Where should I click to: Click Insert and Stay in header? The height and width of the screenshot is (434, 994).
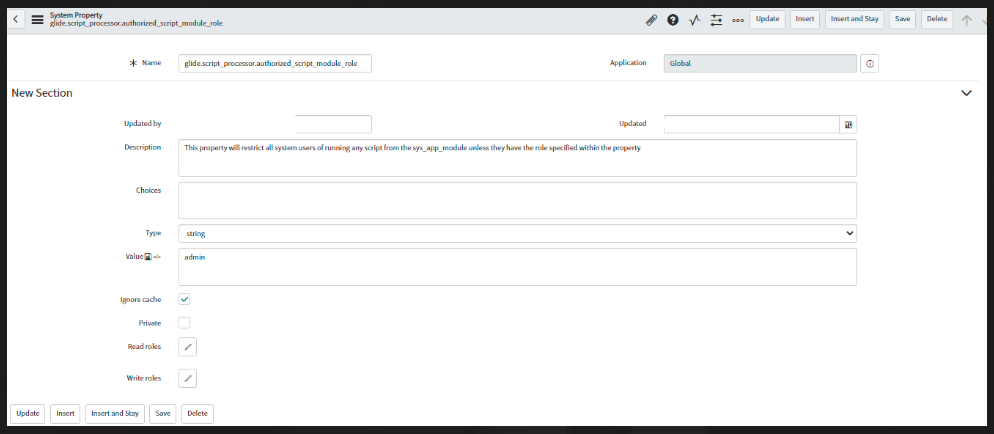(x=855, y=19)
